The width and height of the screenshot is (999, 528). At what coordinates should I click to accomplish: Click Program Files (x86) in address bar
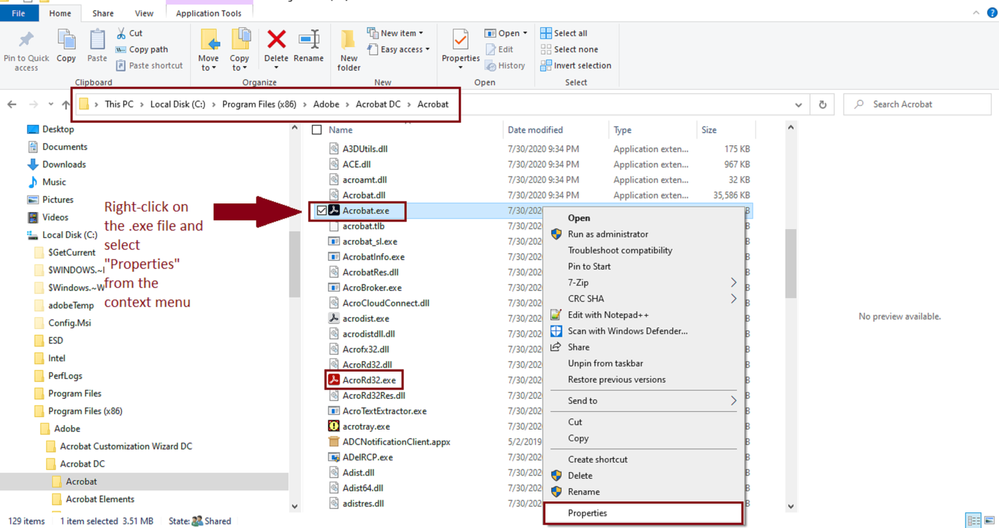[259, 104]
